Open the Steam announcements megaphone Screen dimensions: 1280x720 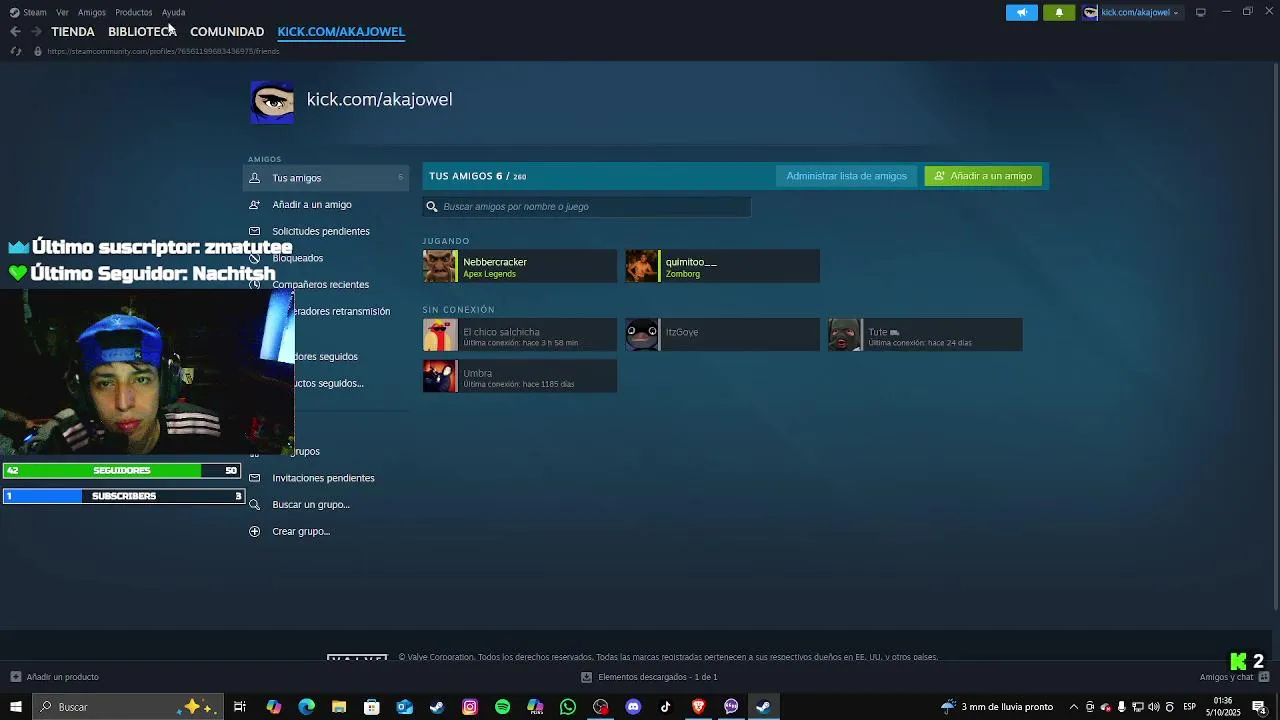(x=1021, y=12)
